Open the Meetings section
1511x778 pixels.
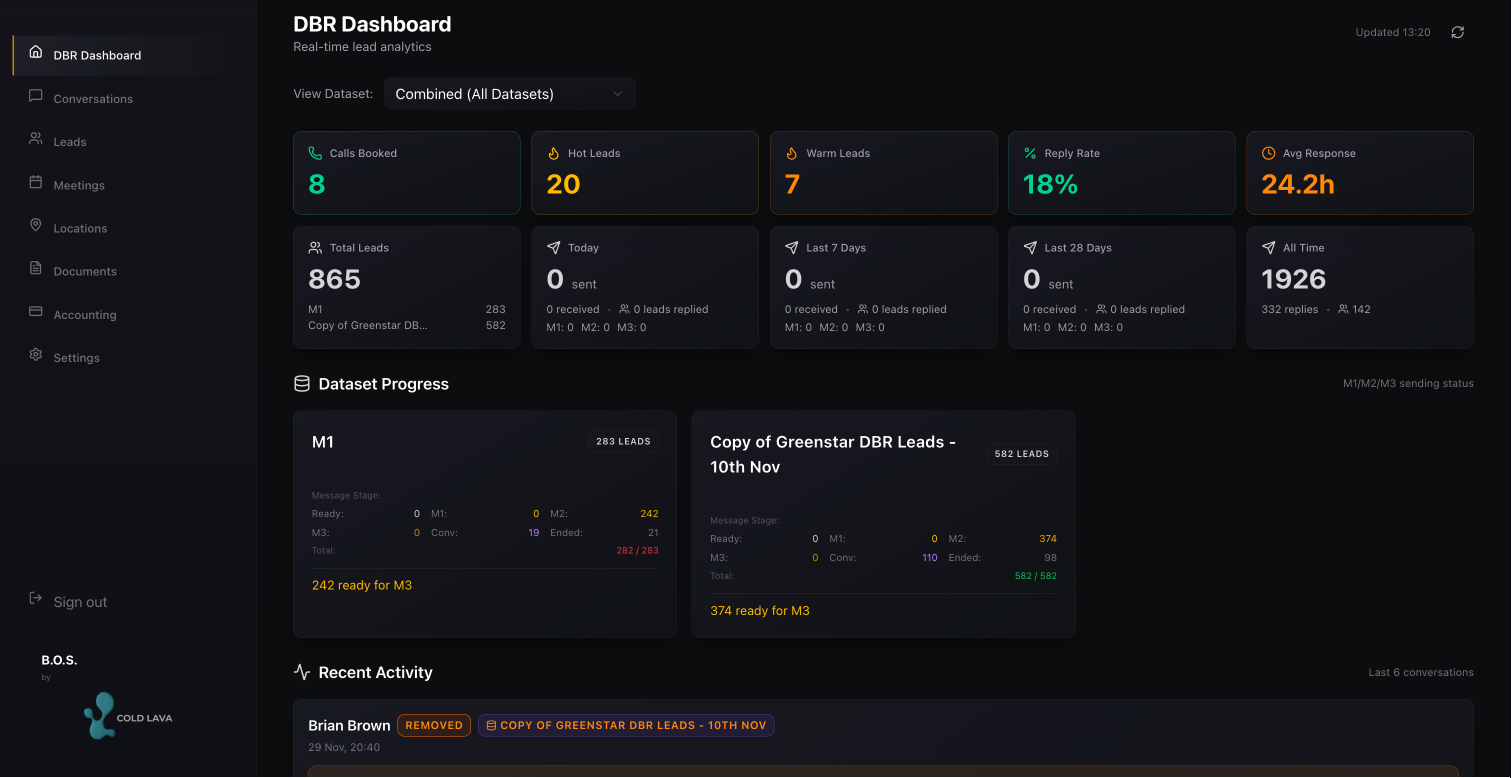pyautogui.click(x=80, y=185)
